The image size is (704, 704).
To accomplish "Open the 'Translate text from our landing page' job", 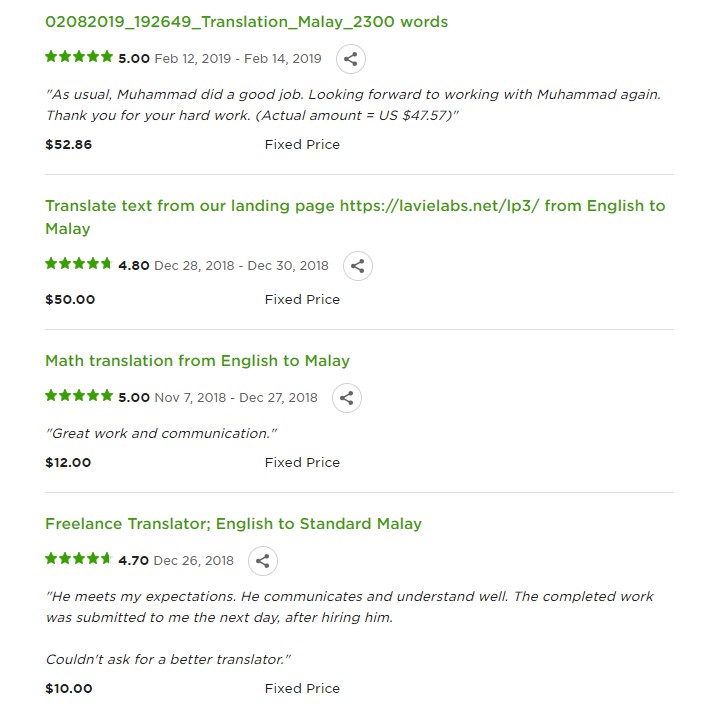I will (x=354, y=206).
